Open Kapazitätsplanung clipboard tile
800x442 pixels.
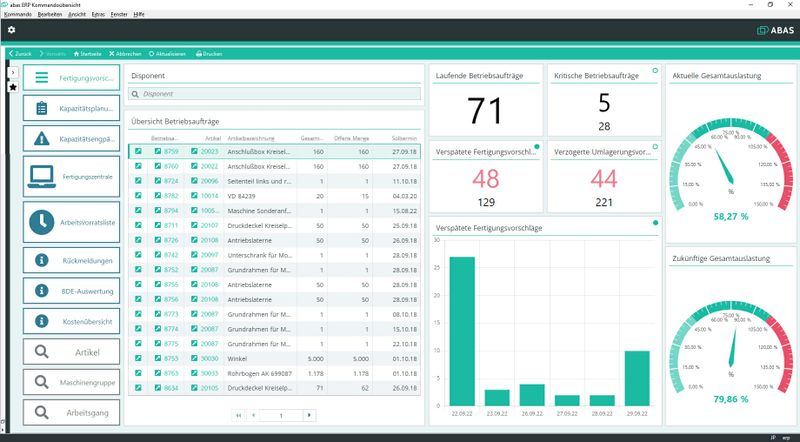coord(71,108)
